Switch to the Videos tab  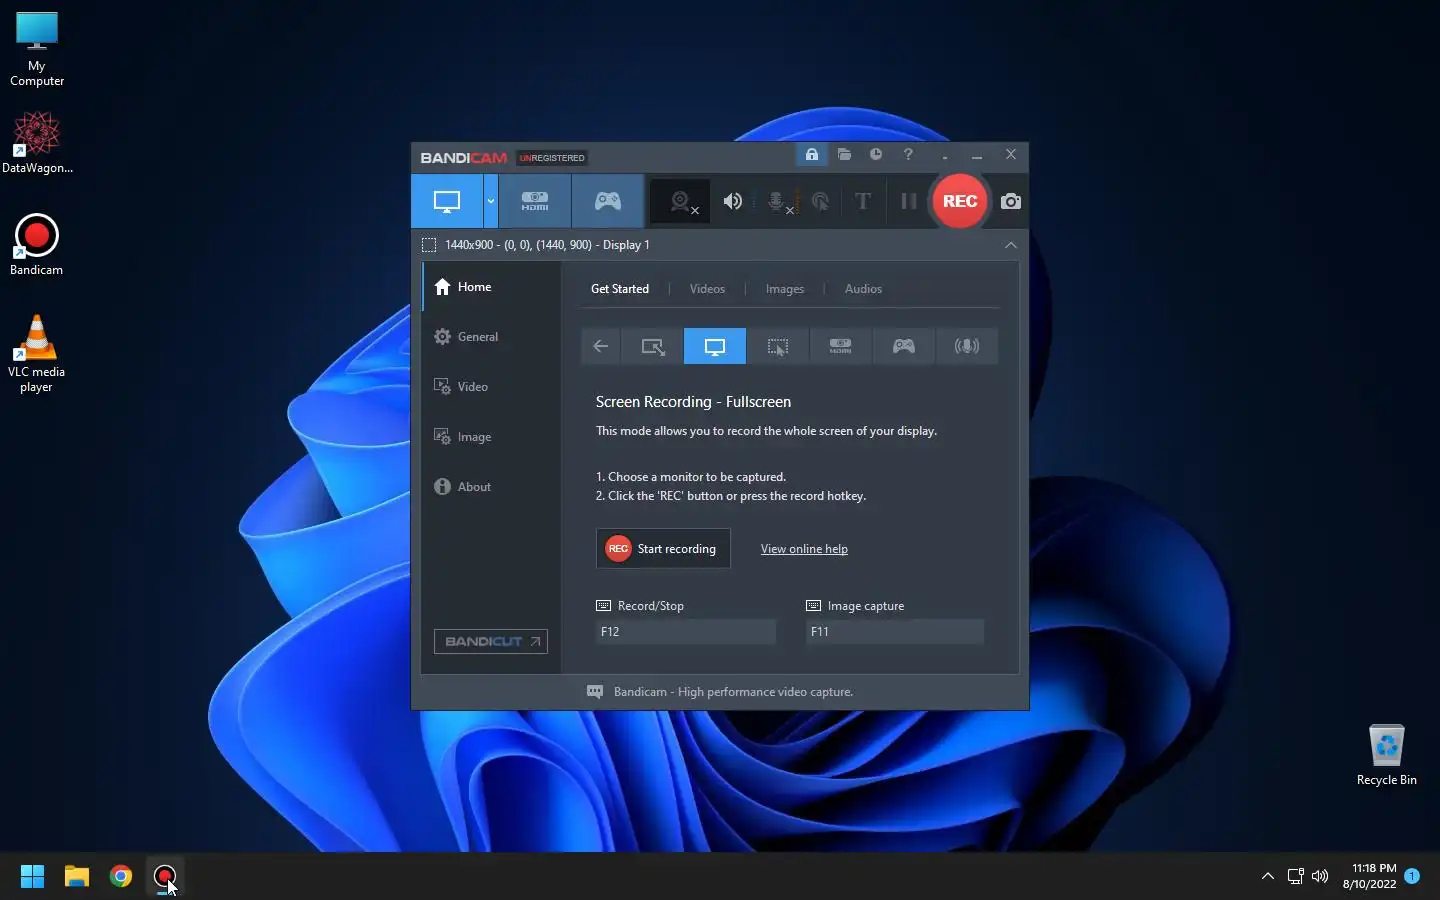point(707,289)
